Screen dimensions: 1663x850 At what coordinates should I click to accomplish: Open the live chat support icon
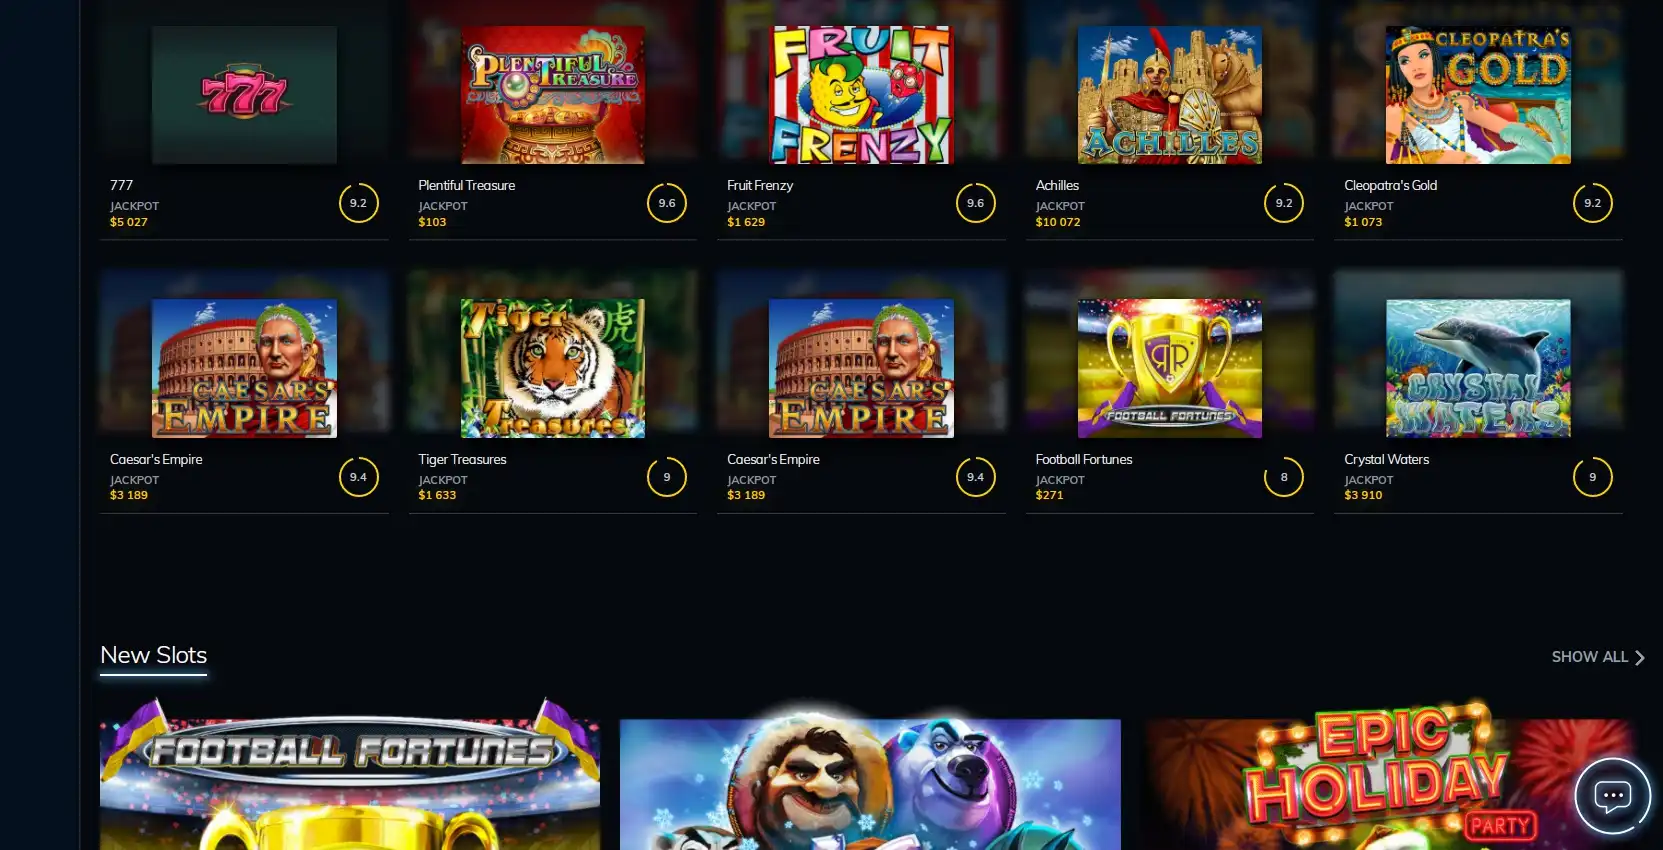(1612, 796)
